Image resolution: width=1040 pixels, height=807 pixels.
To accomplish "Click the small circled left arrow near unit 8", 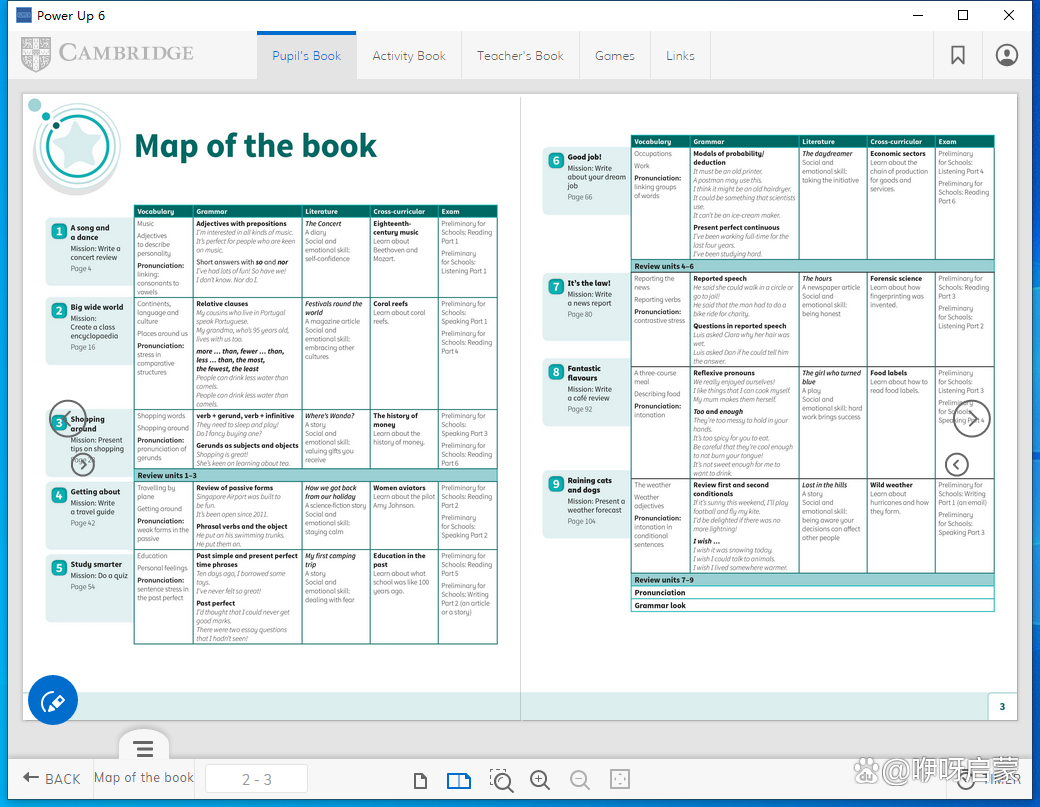I will point(956,464).
